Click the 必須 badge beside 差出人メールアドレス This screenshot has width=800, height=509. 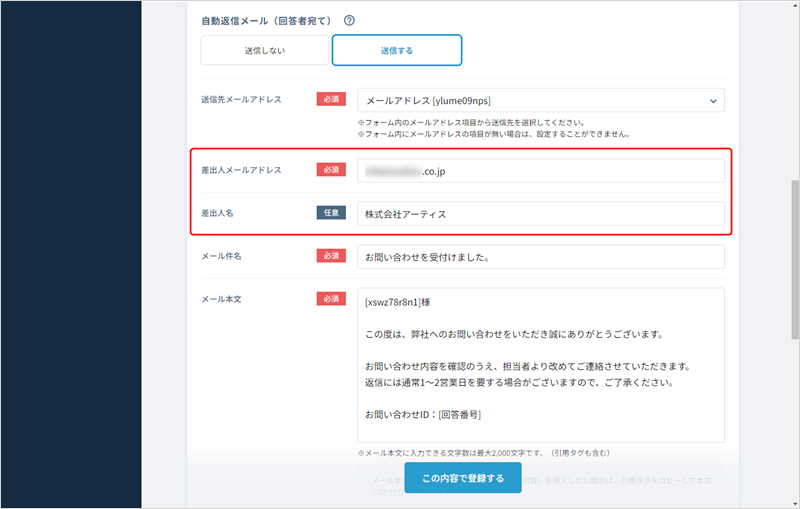[331, 170]
